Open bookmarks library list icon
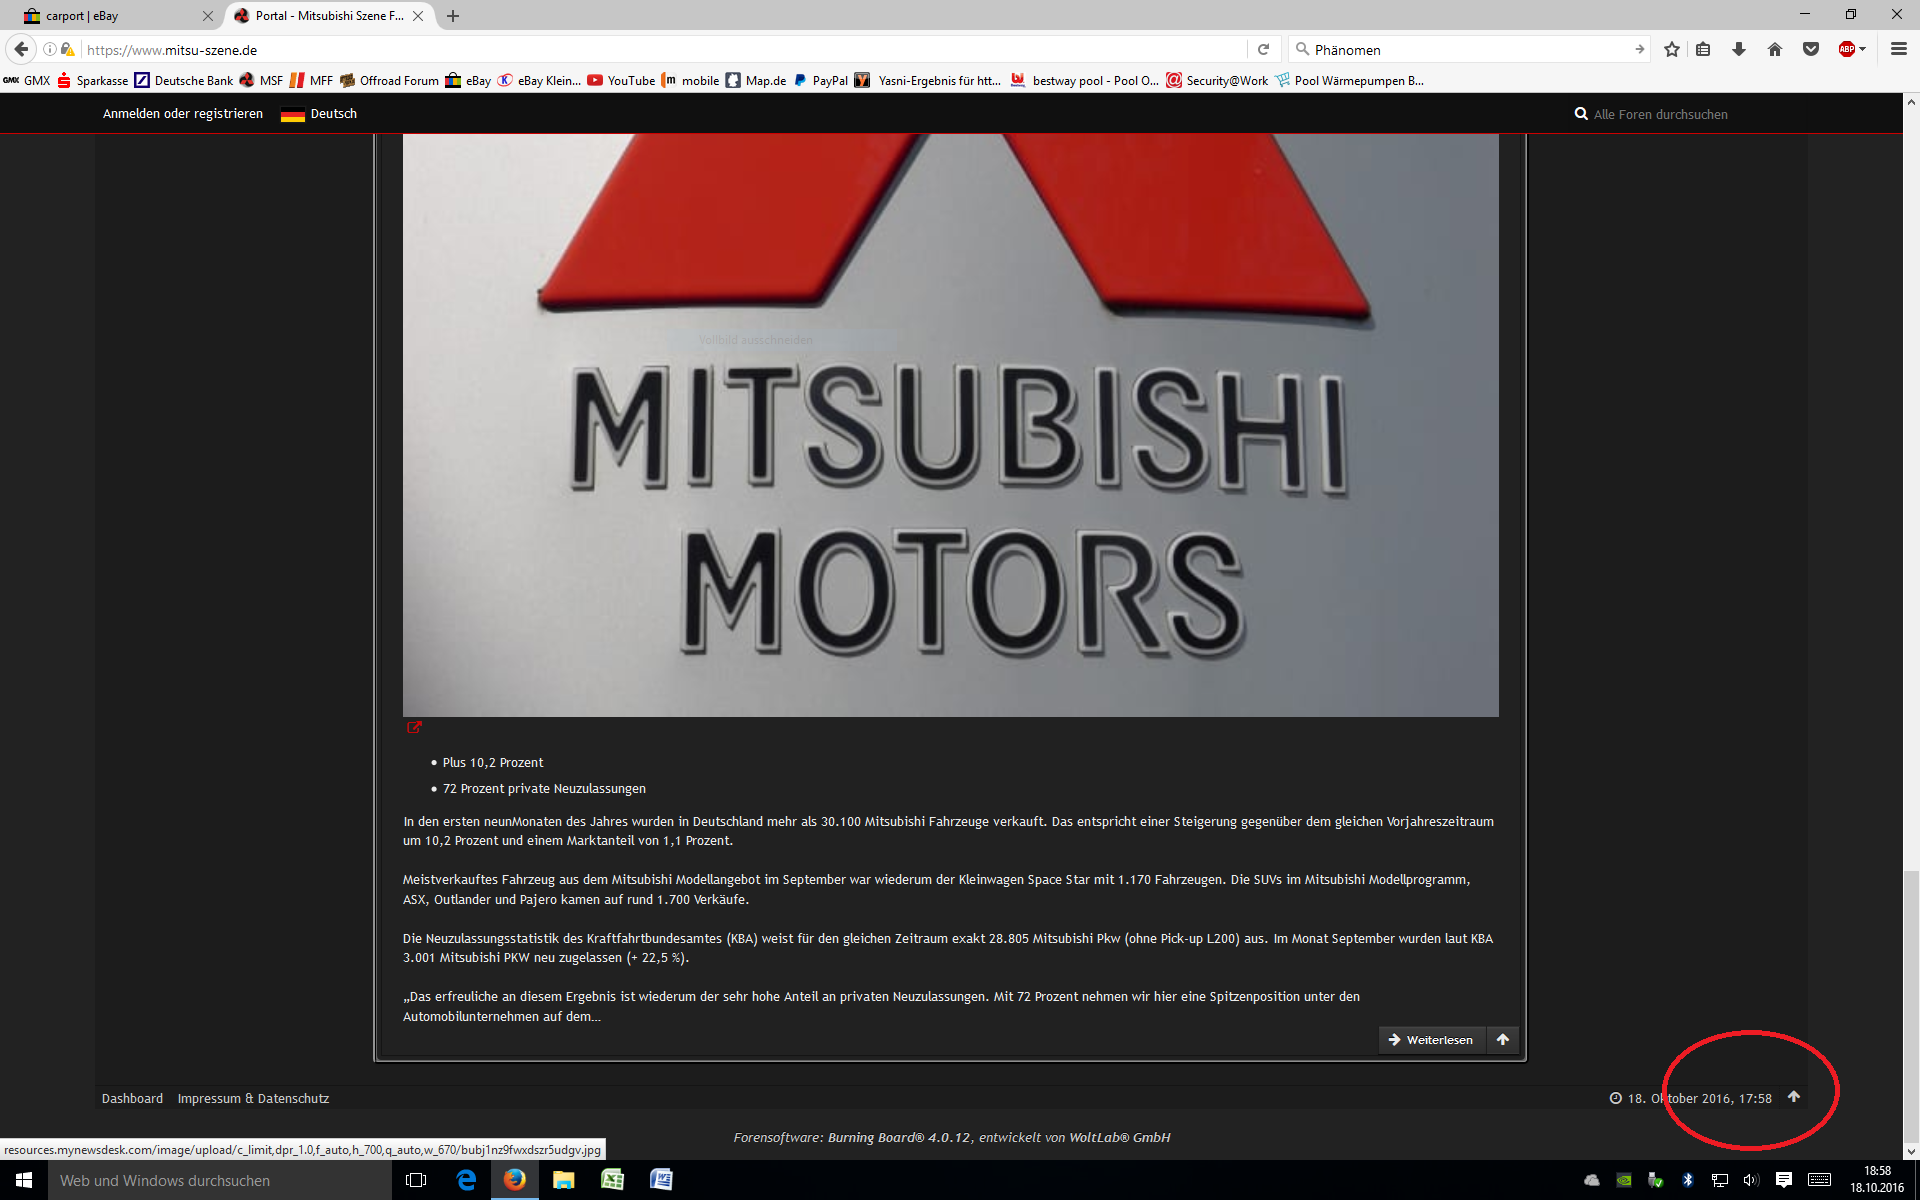The width and height of the screenshot is (1920, 1200). 1704,49
